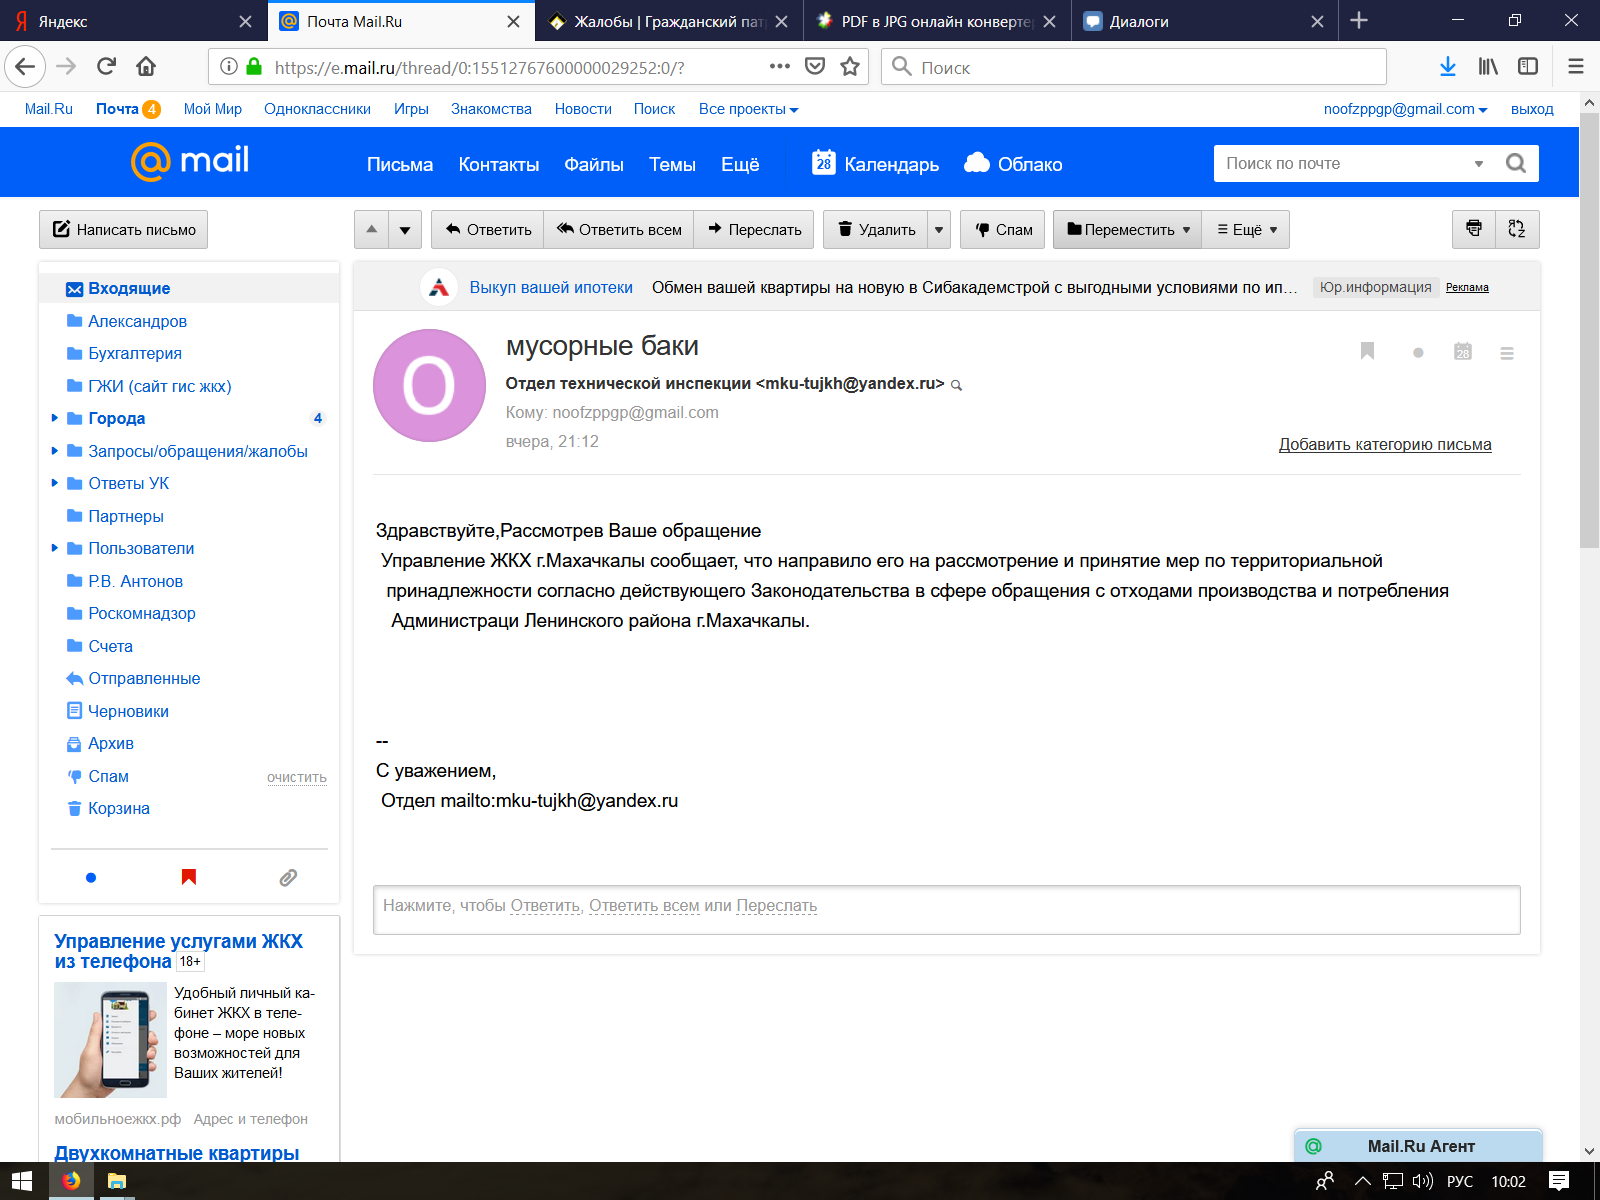1600x1200 pixels.
Task: Open the Cloud storage icon
Action: point(977,163)
